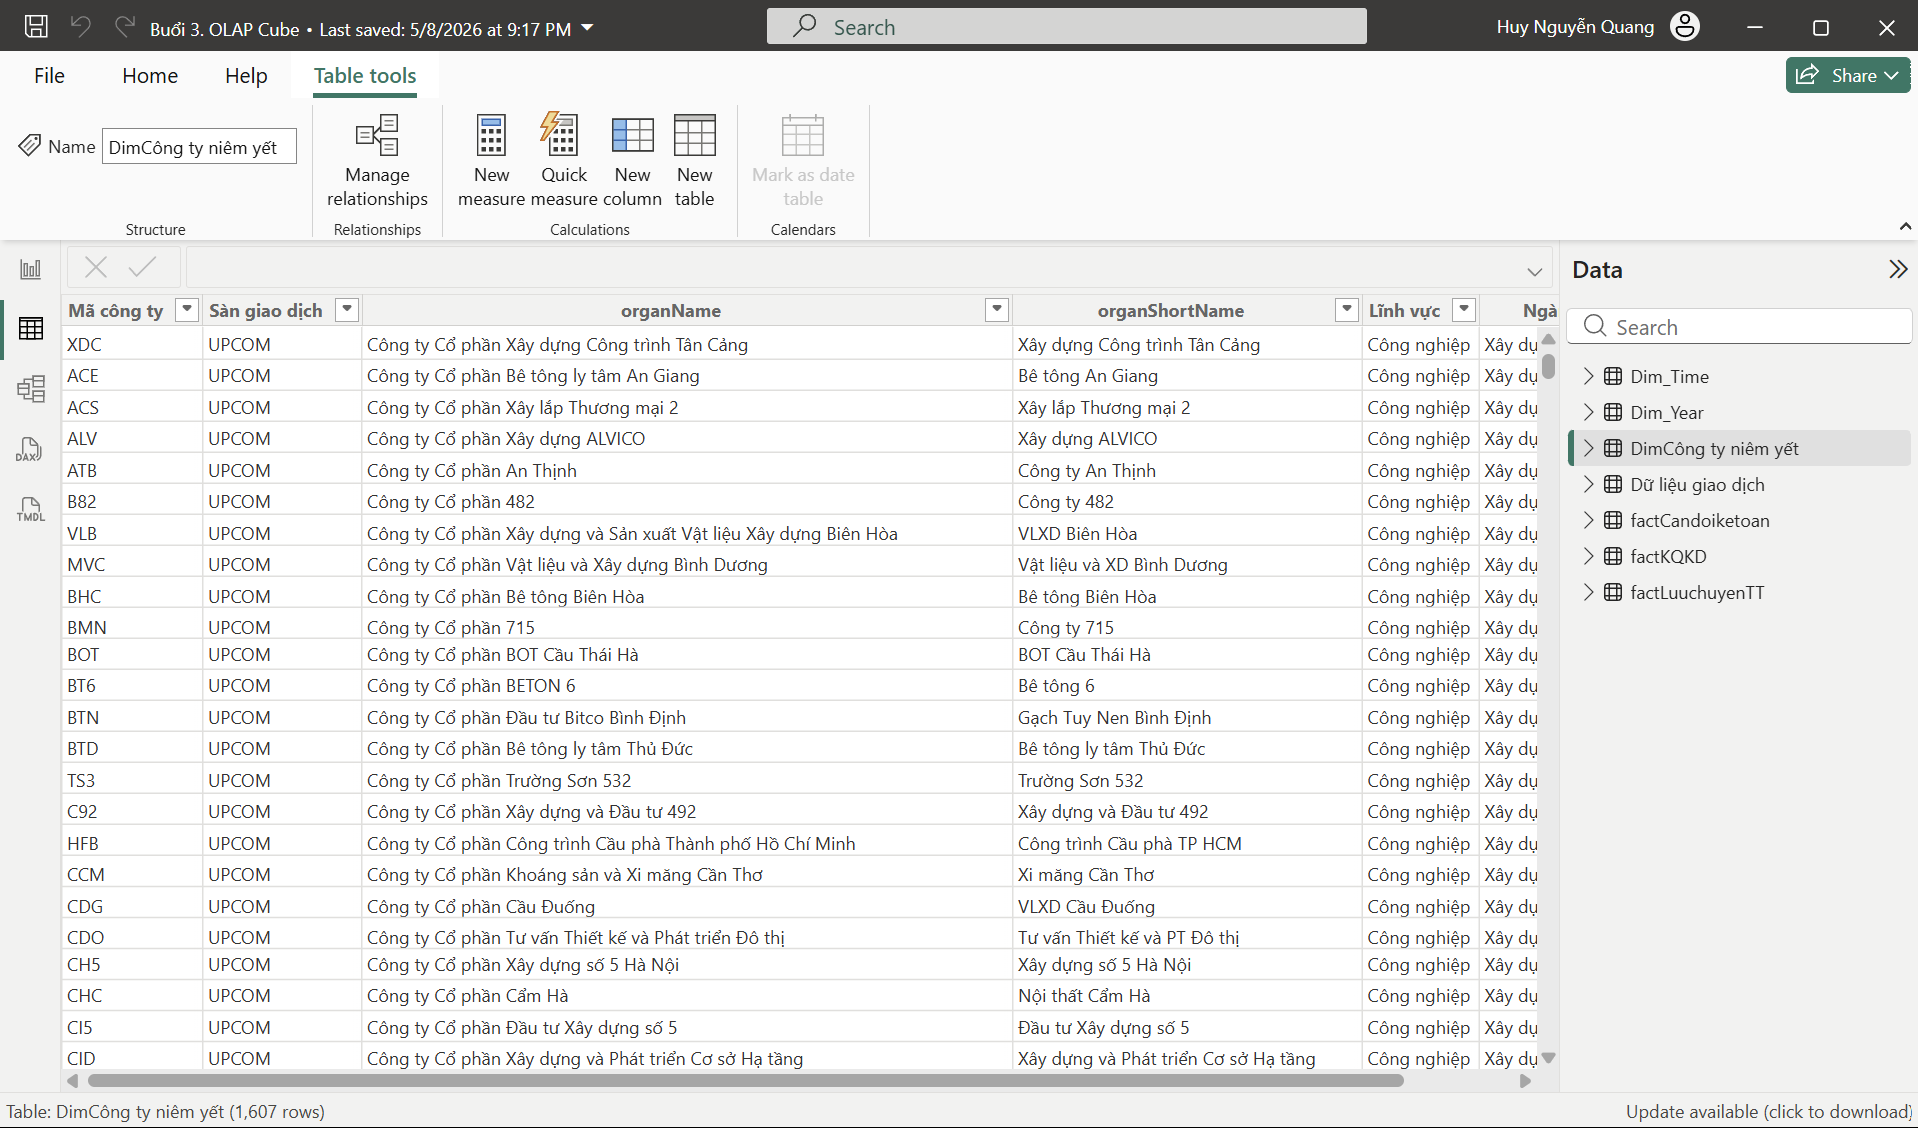Open Quick measure dialog
This screenshot has width=1918, height=1128.
[564, 160]
